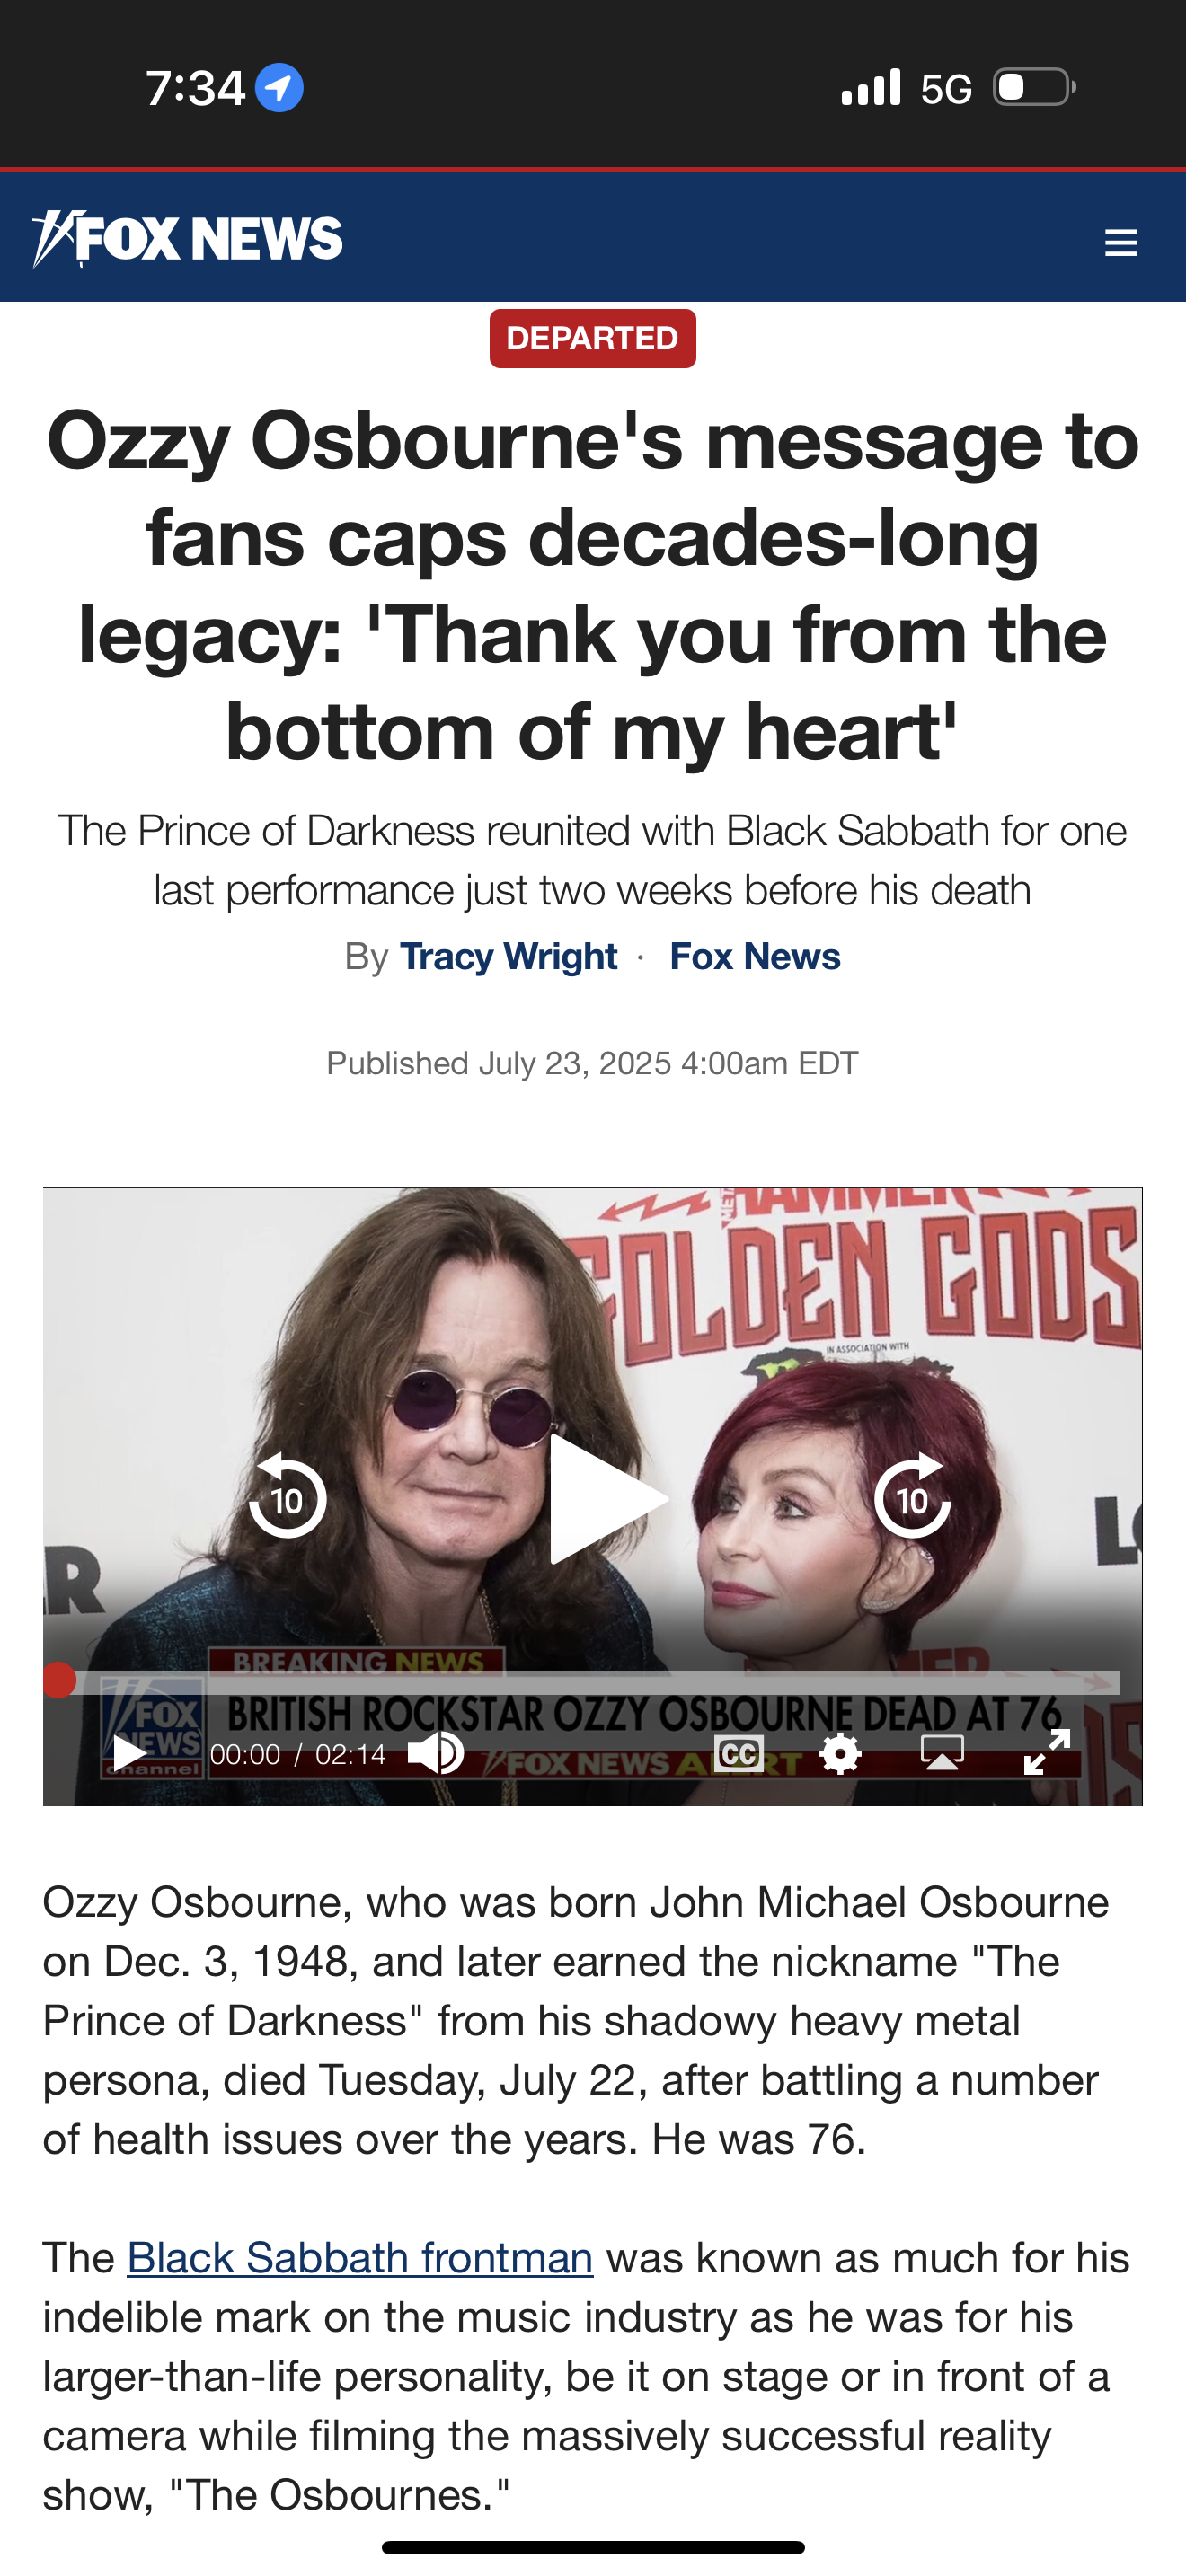Tap the Ozzy Osbourne video thumbnail

tap(593, 1496)
